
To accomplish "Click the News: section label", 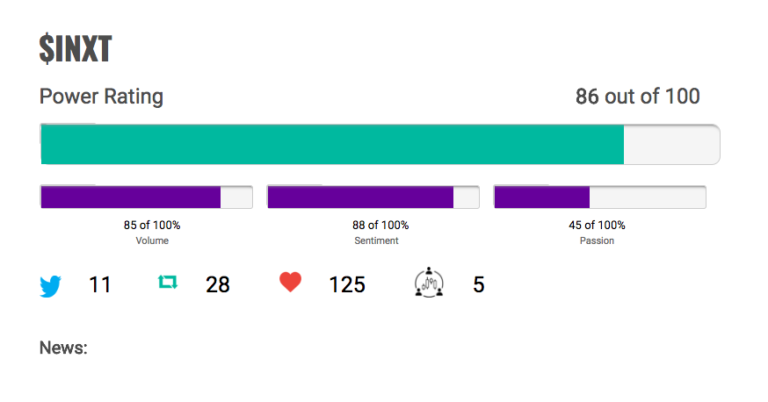I will click(63, 348).
